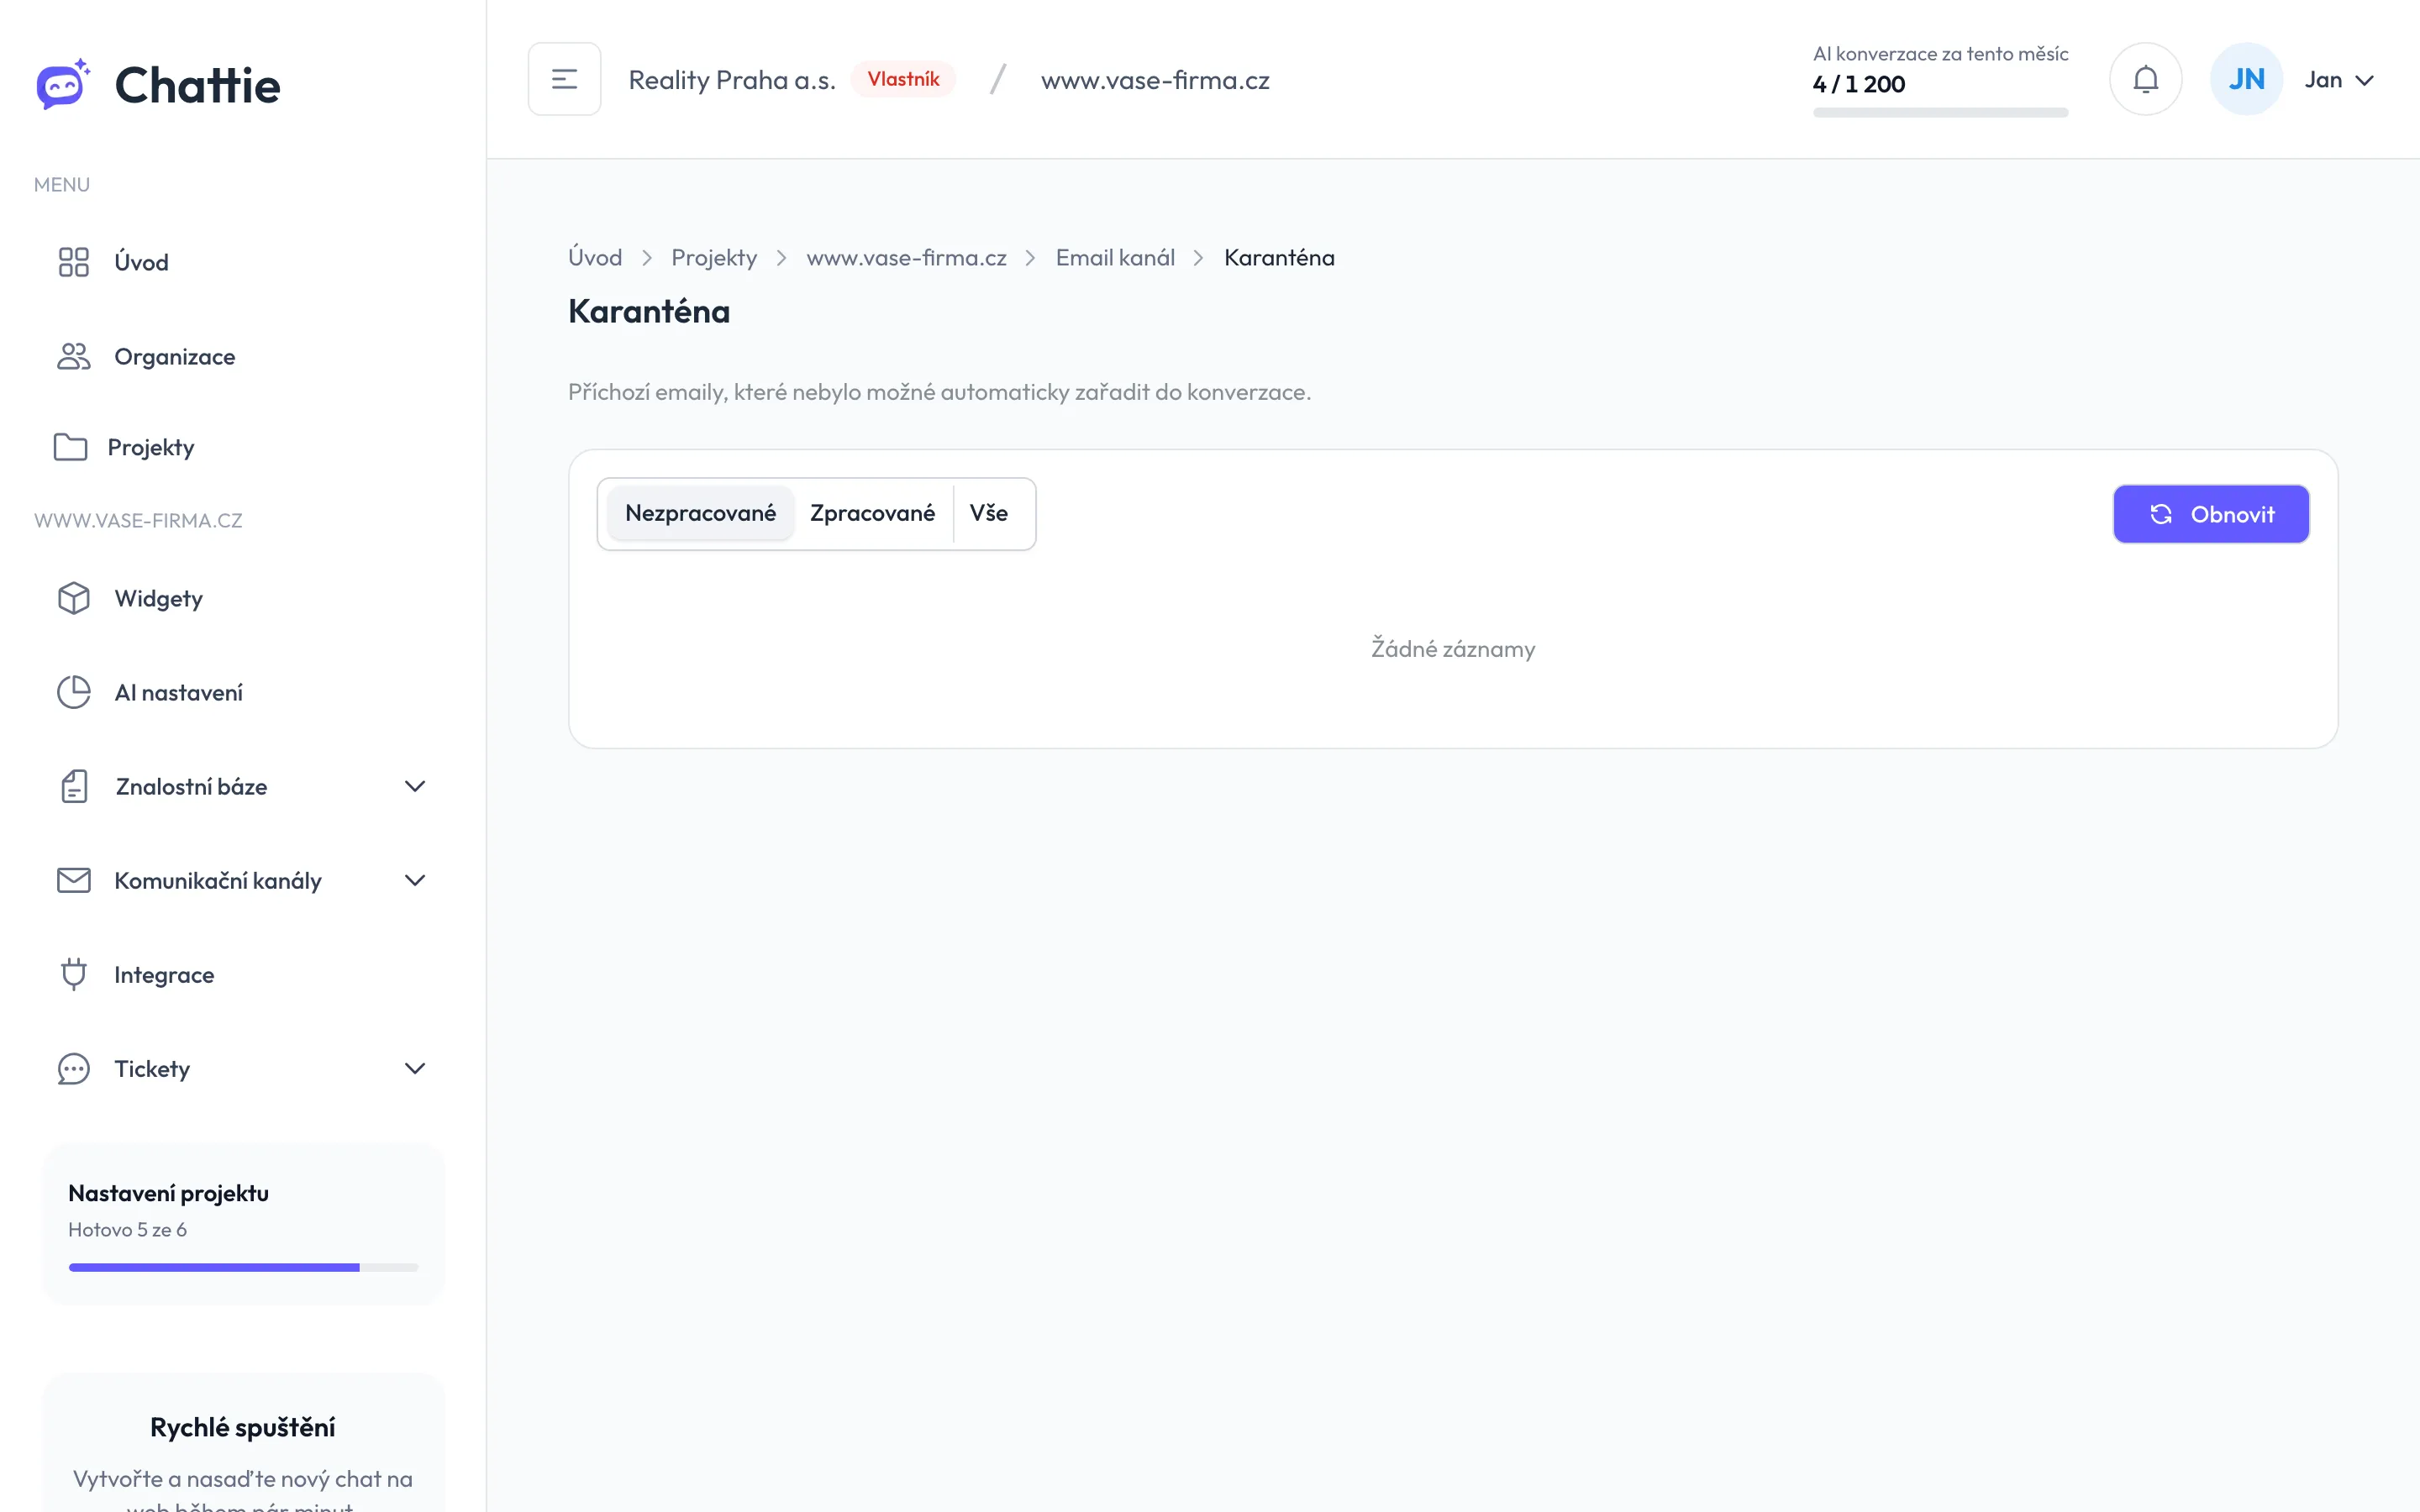Switch to the Vše tab

989,513
